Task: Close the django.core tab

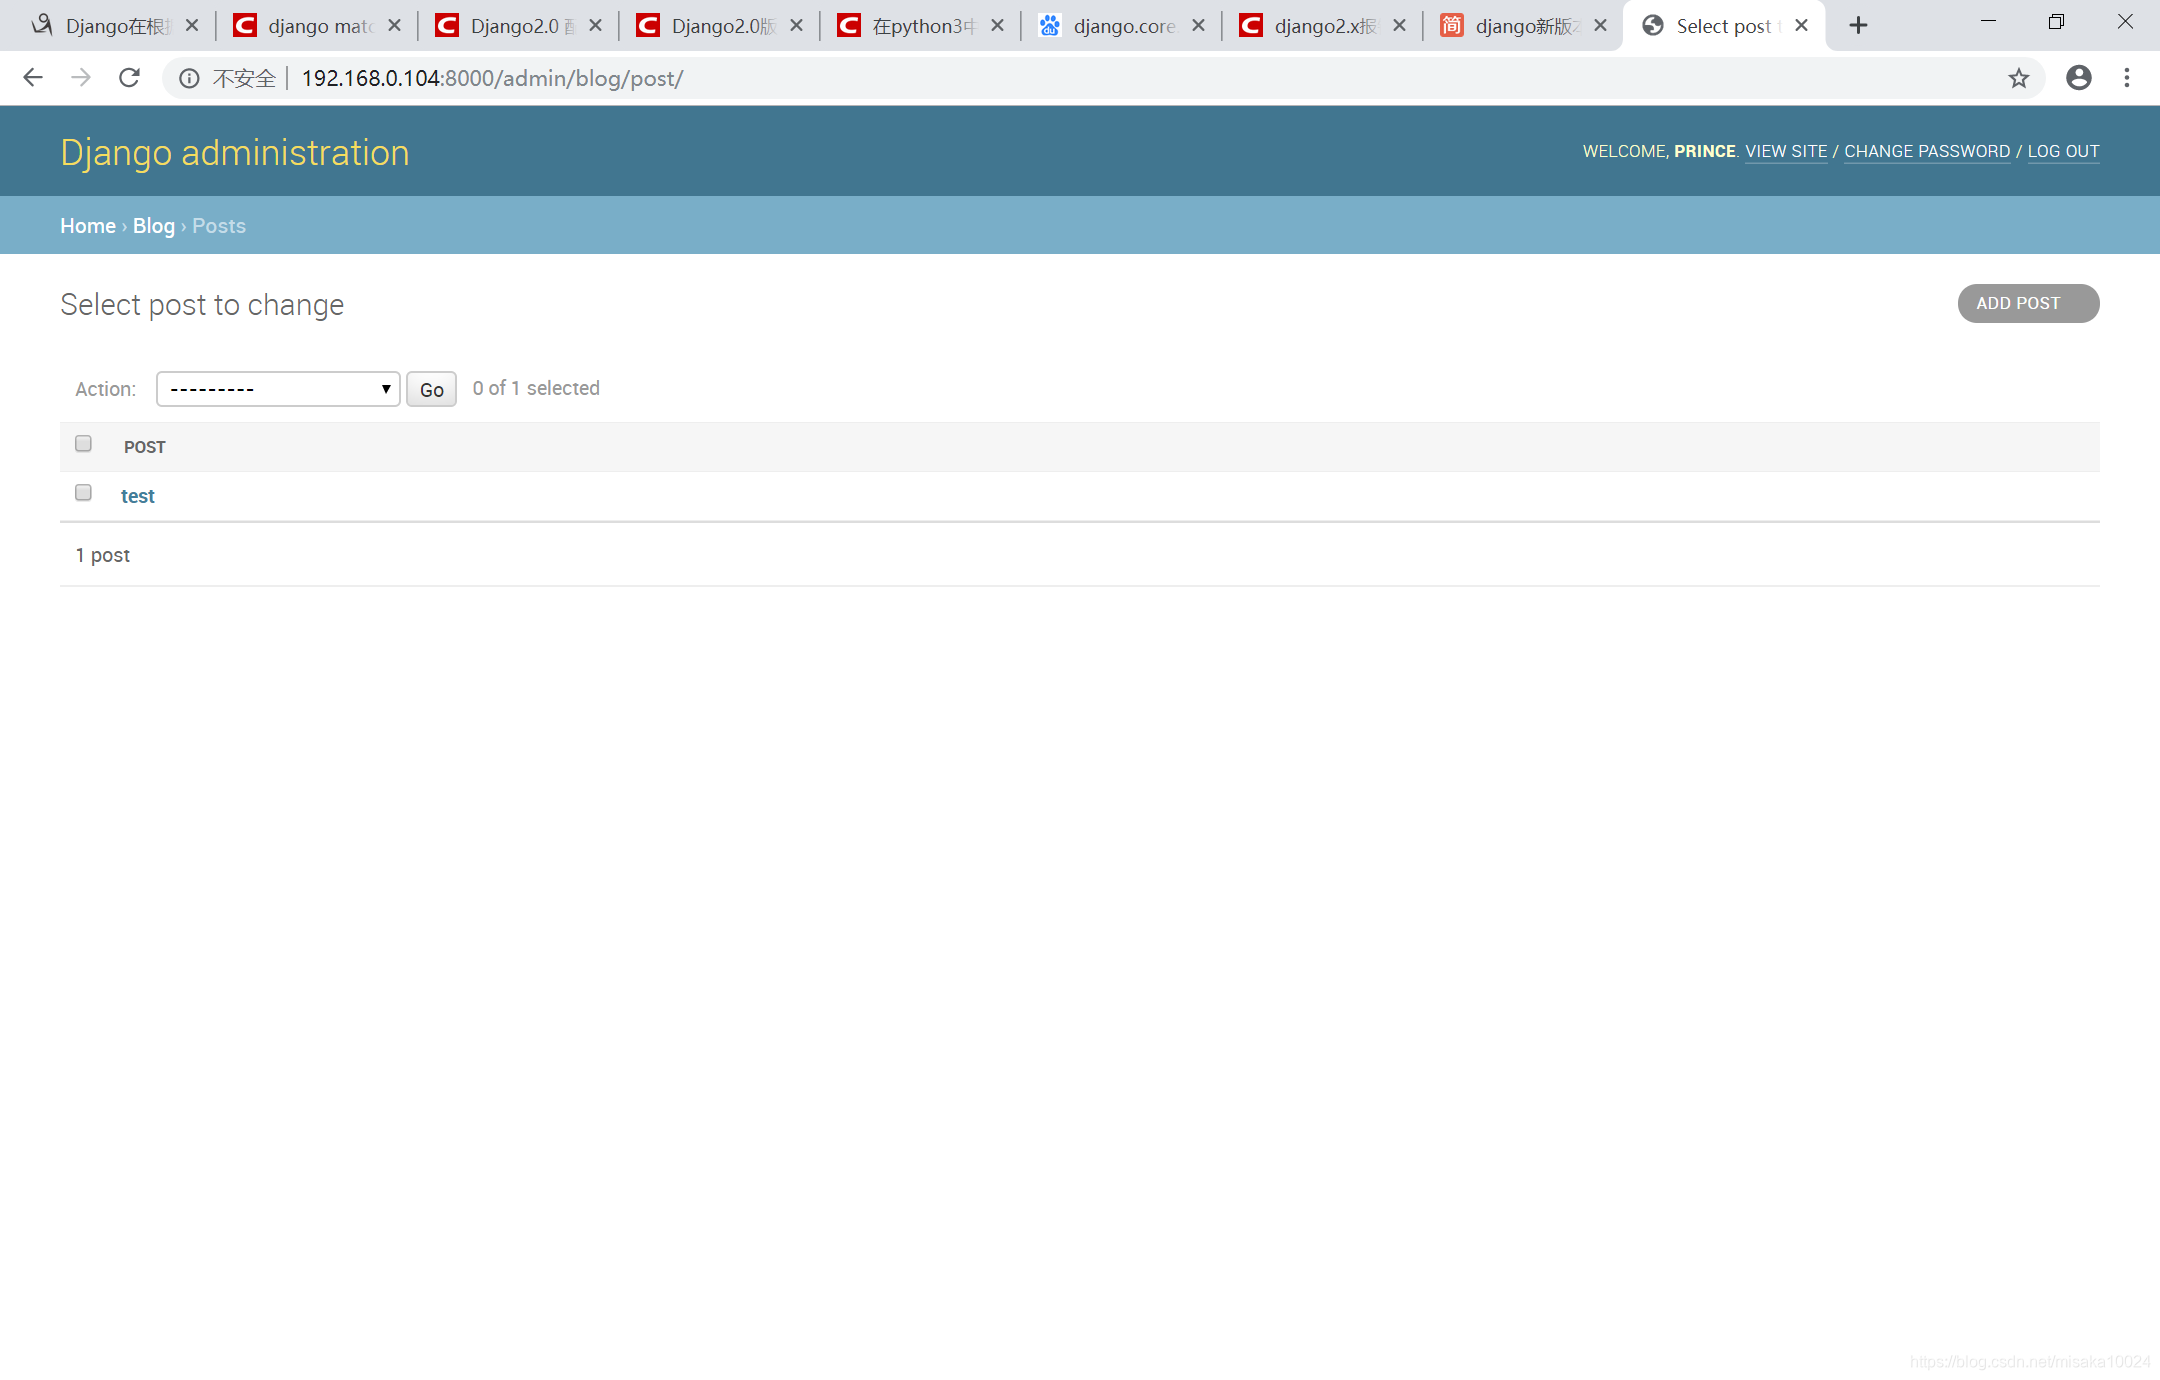Action: (1198, 26)
